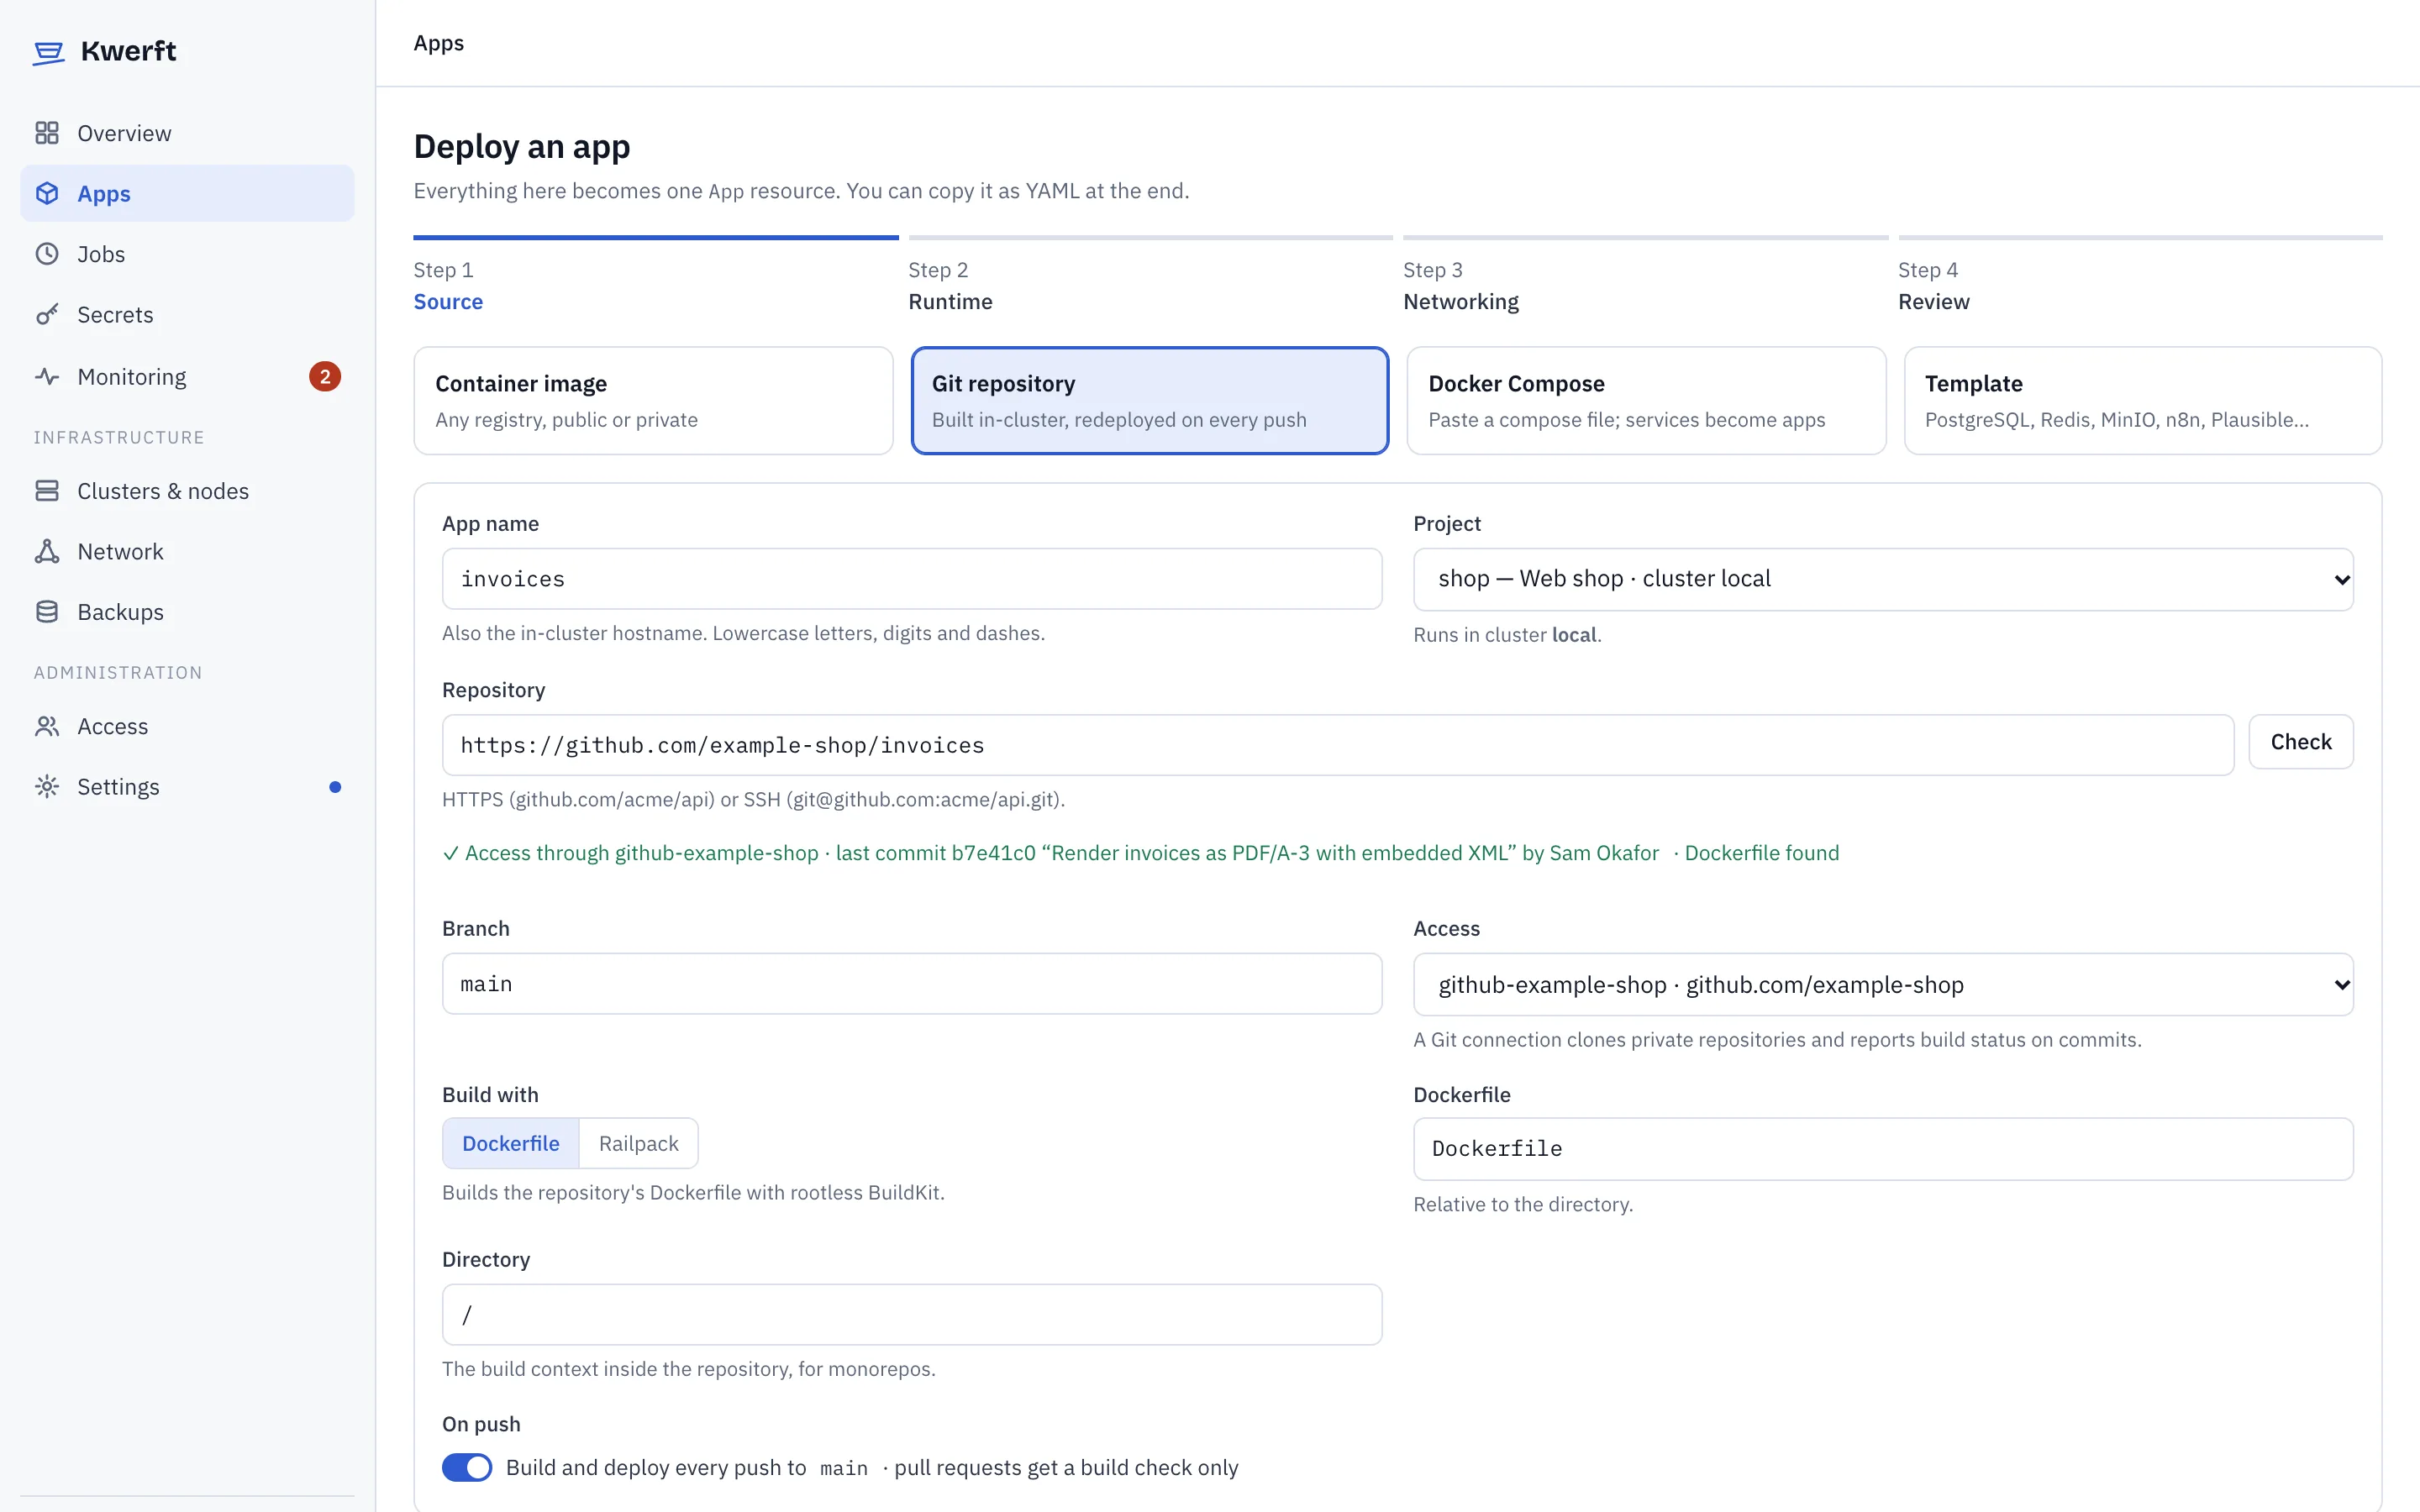This screenshot has height=1512, width=2420.
Task: Select Railpack build option
Action: click(x=638, y=1143)
